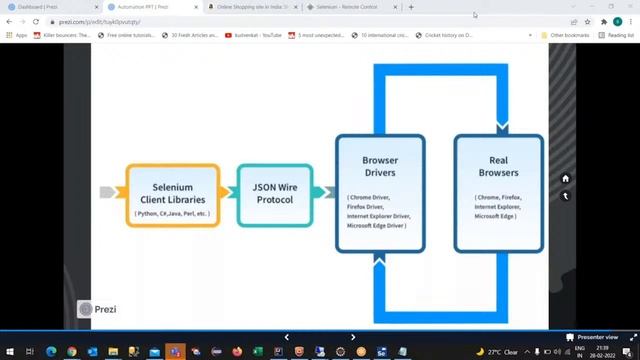
Task: Open the Windows Start menu
Action: (9, 351)
